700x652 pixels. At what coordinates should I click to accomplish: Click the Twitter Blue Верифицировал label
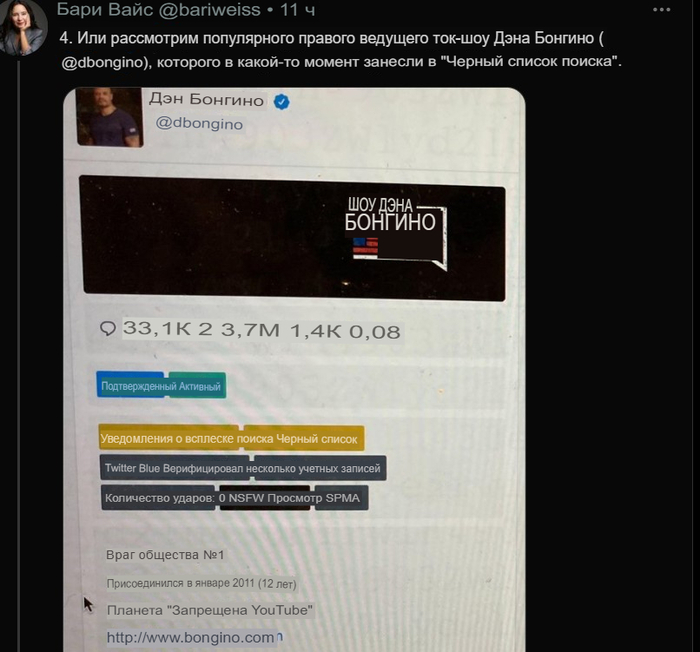pos(175,468)
